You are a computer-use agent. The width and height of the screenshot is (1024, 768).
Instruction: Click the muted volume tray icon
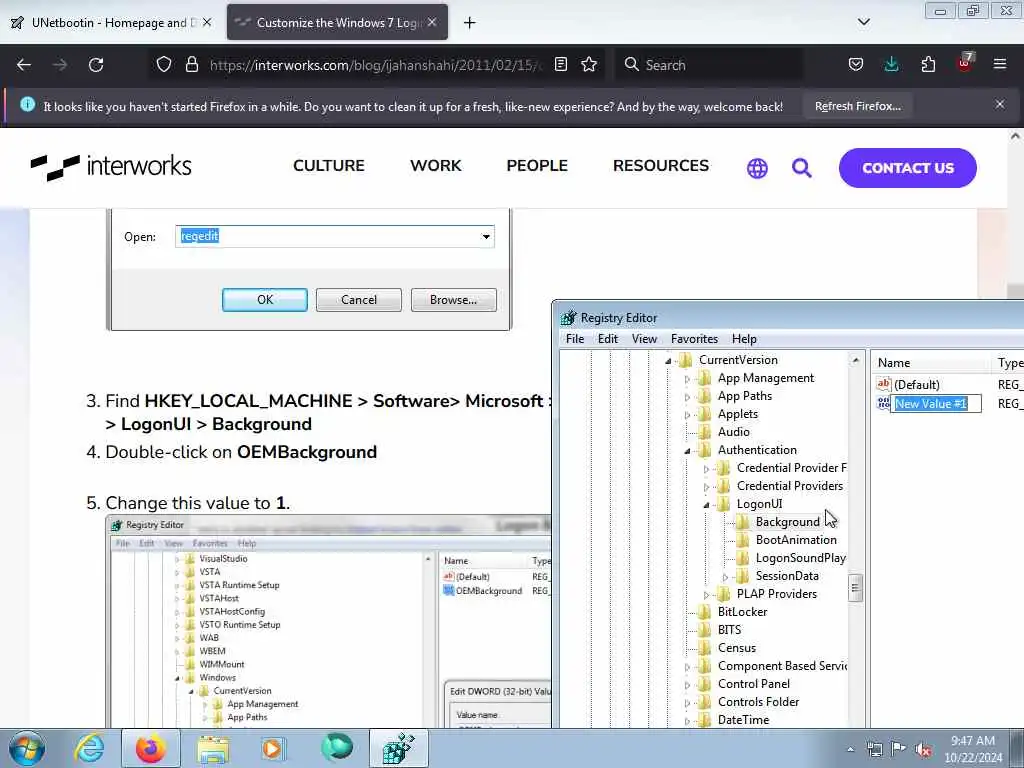coord(923,749)
